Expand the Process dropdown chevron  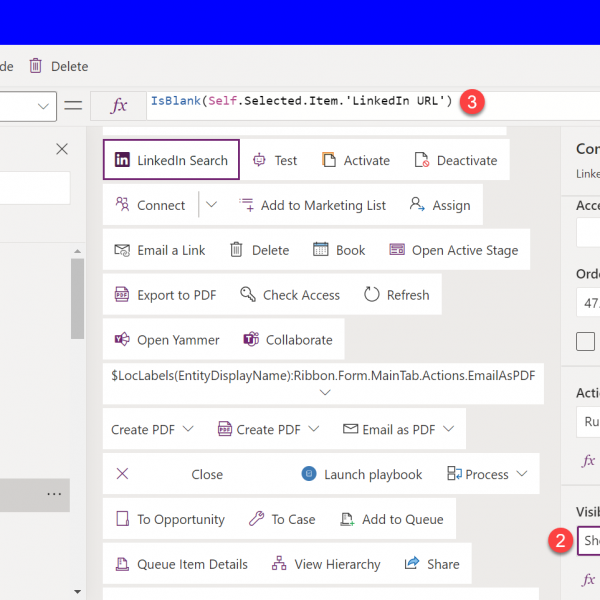pyautogui.click(x=522, y=474)
